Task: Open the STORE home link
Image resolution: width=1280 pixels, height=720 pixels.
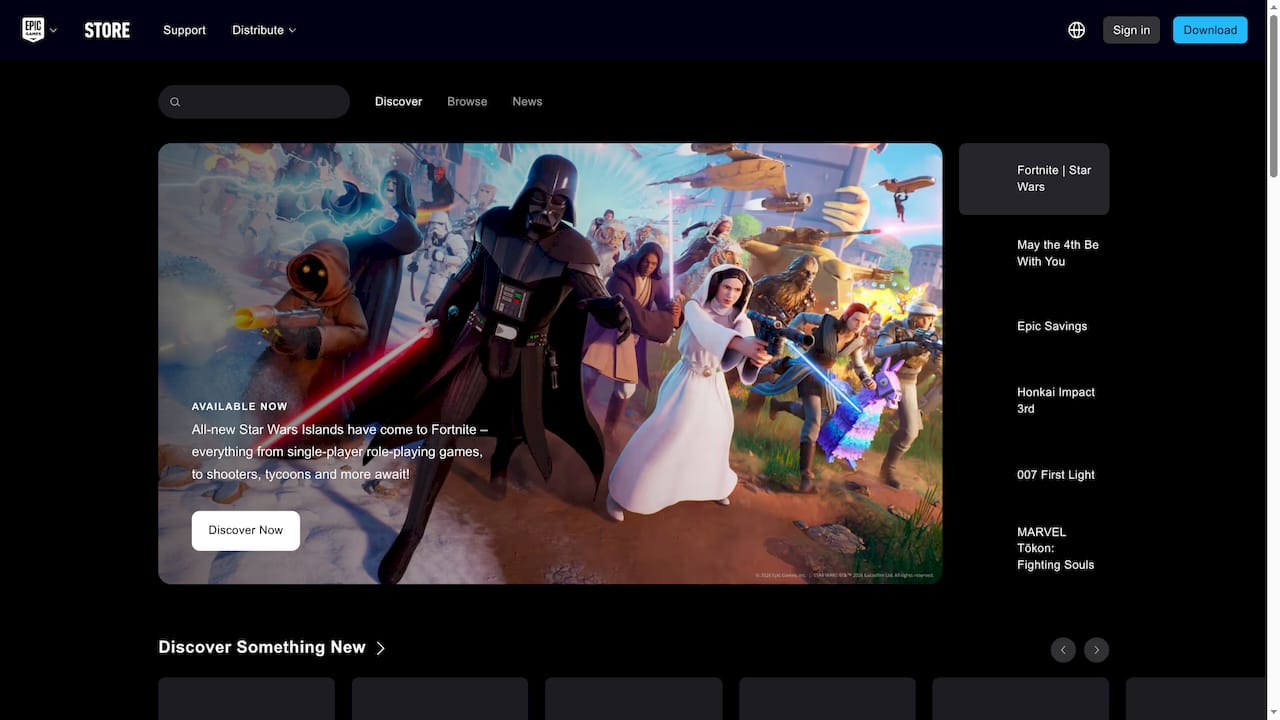Action: click(x=107, y=30)
